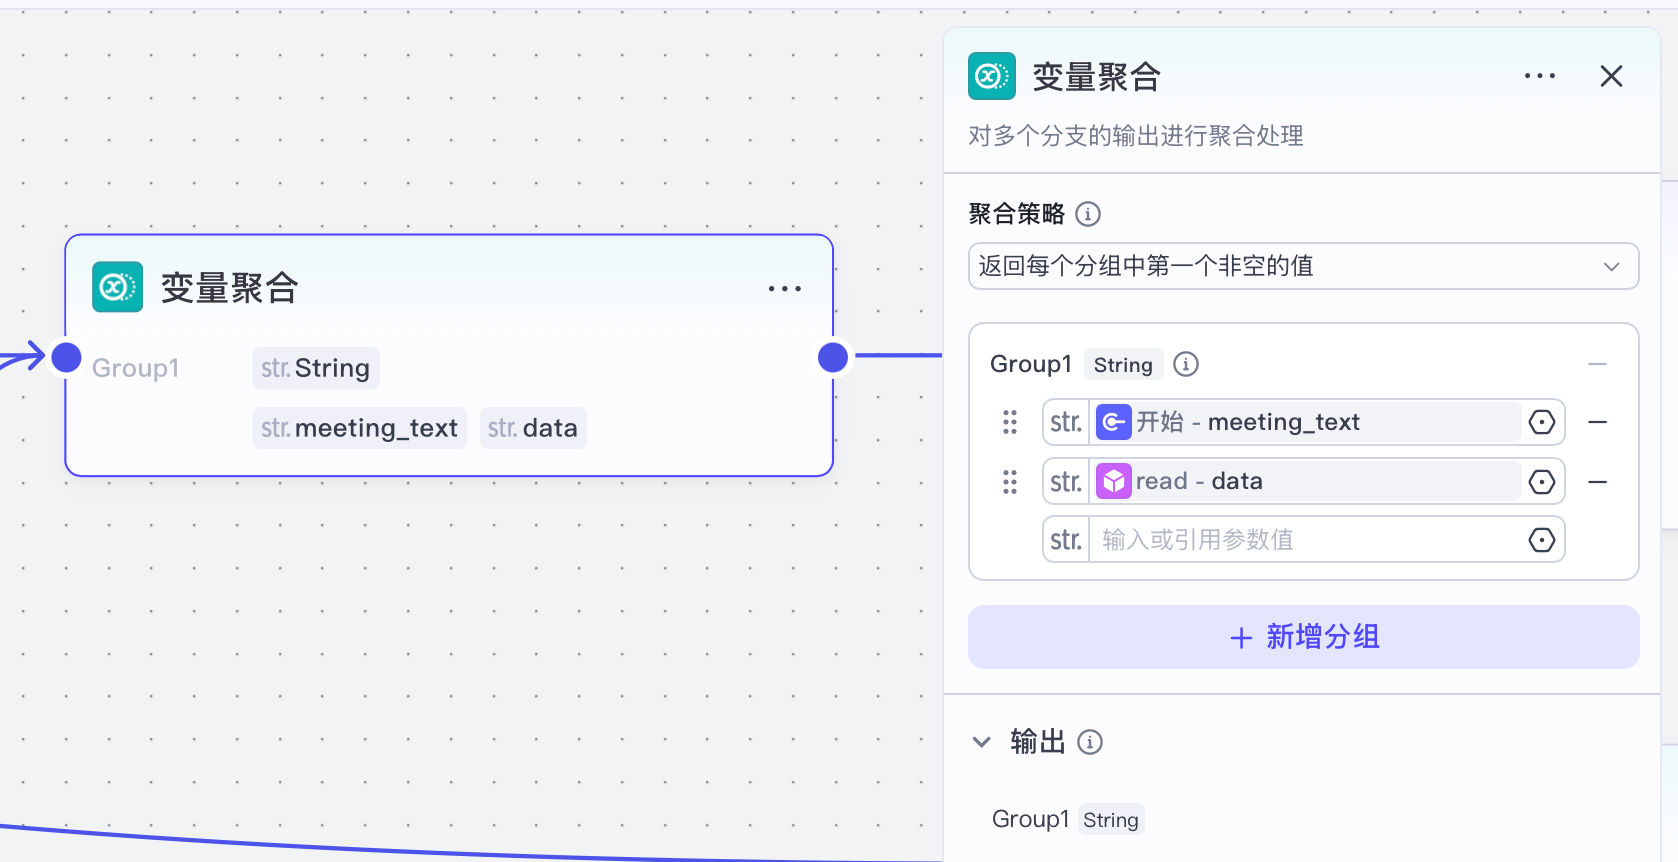
Task: Open variable picker for meeting_text field
Action: point(1542,422)
